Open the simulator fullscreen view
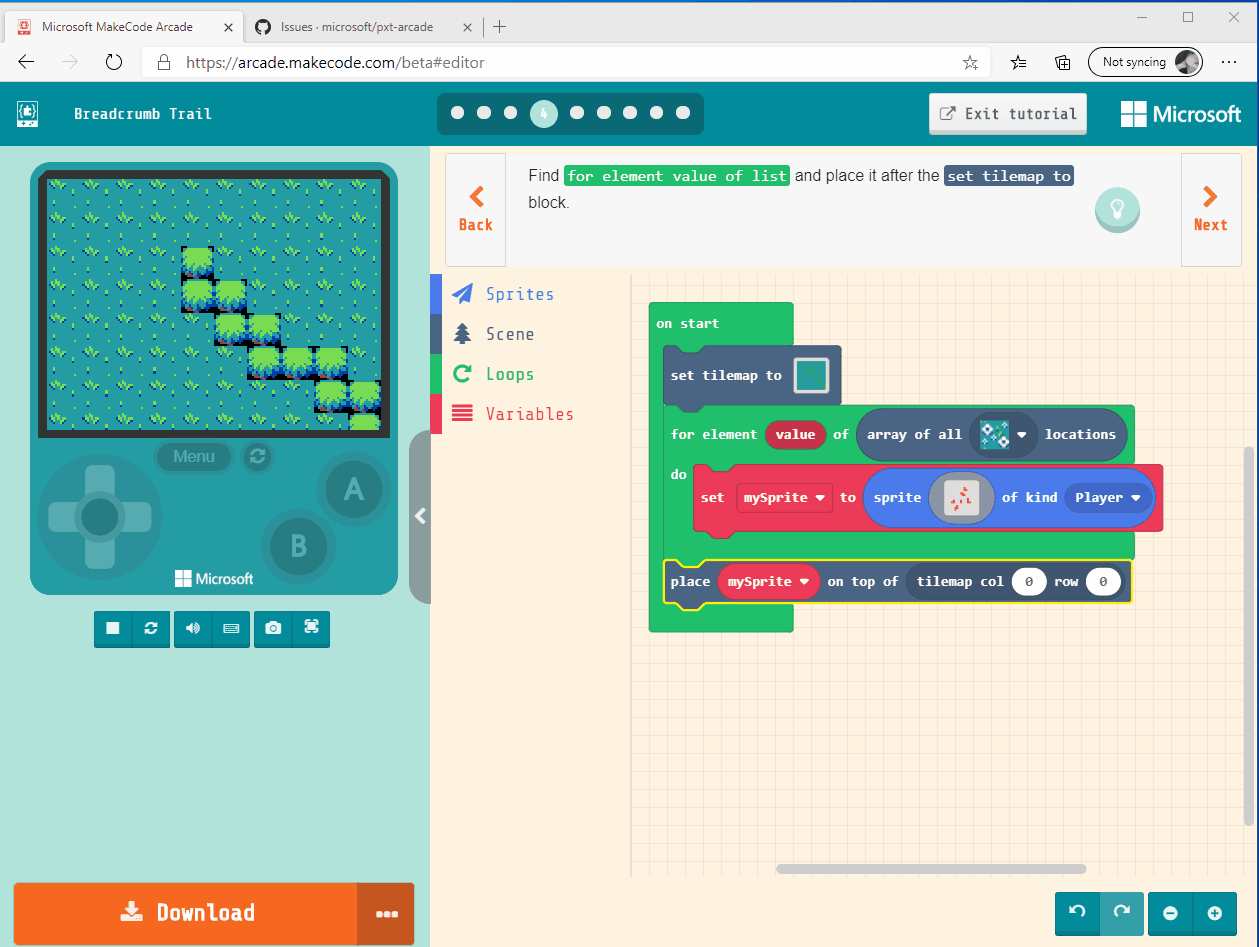 click(x=311, y=629)
